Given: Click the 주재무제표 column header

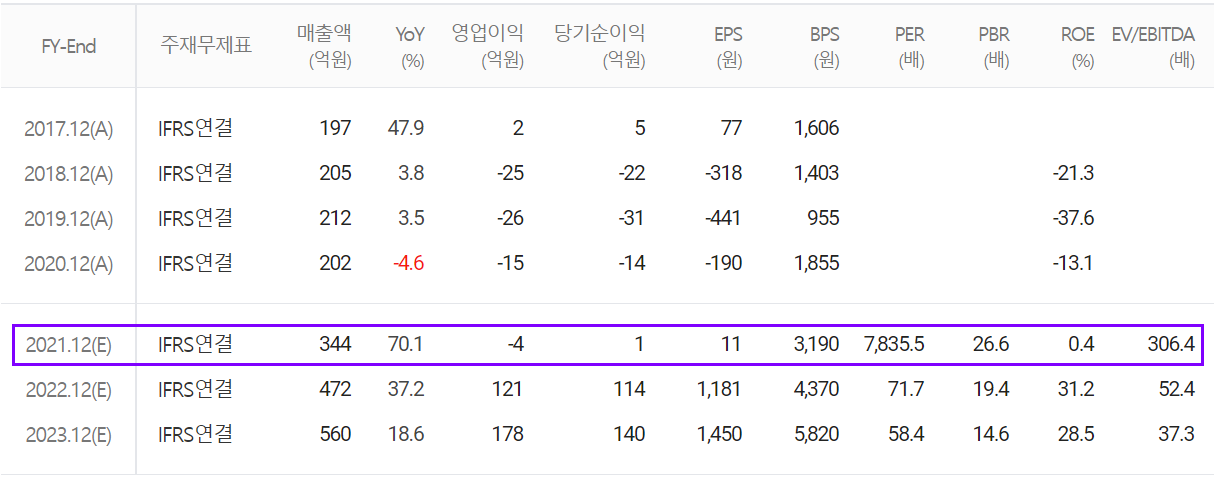Looking at the screenshot, I should point(206,46).
